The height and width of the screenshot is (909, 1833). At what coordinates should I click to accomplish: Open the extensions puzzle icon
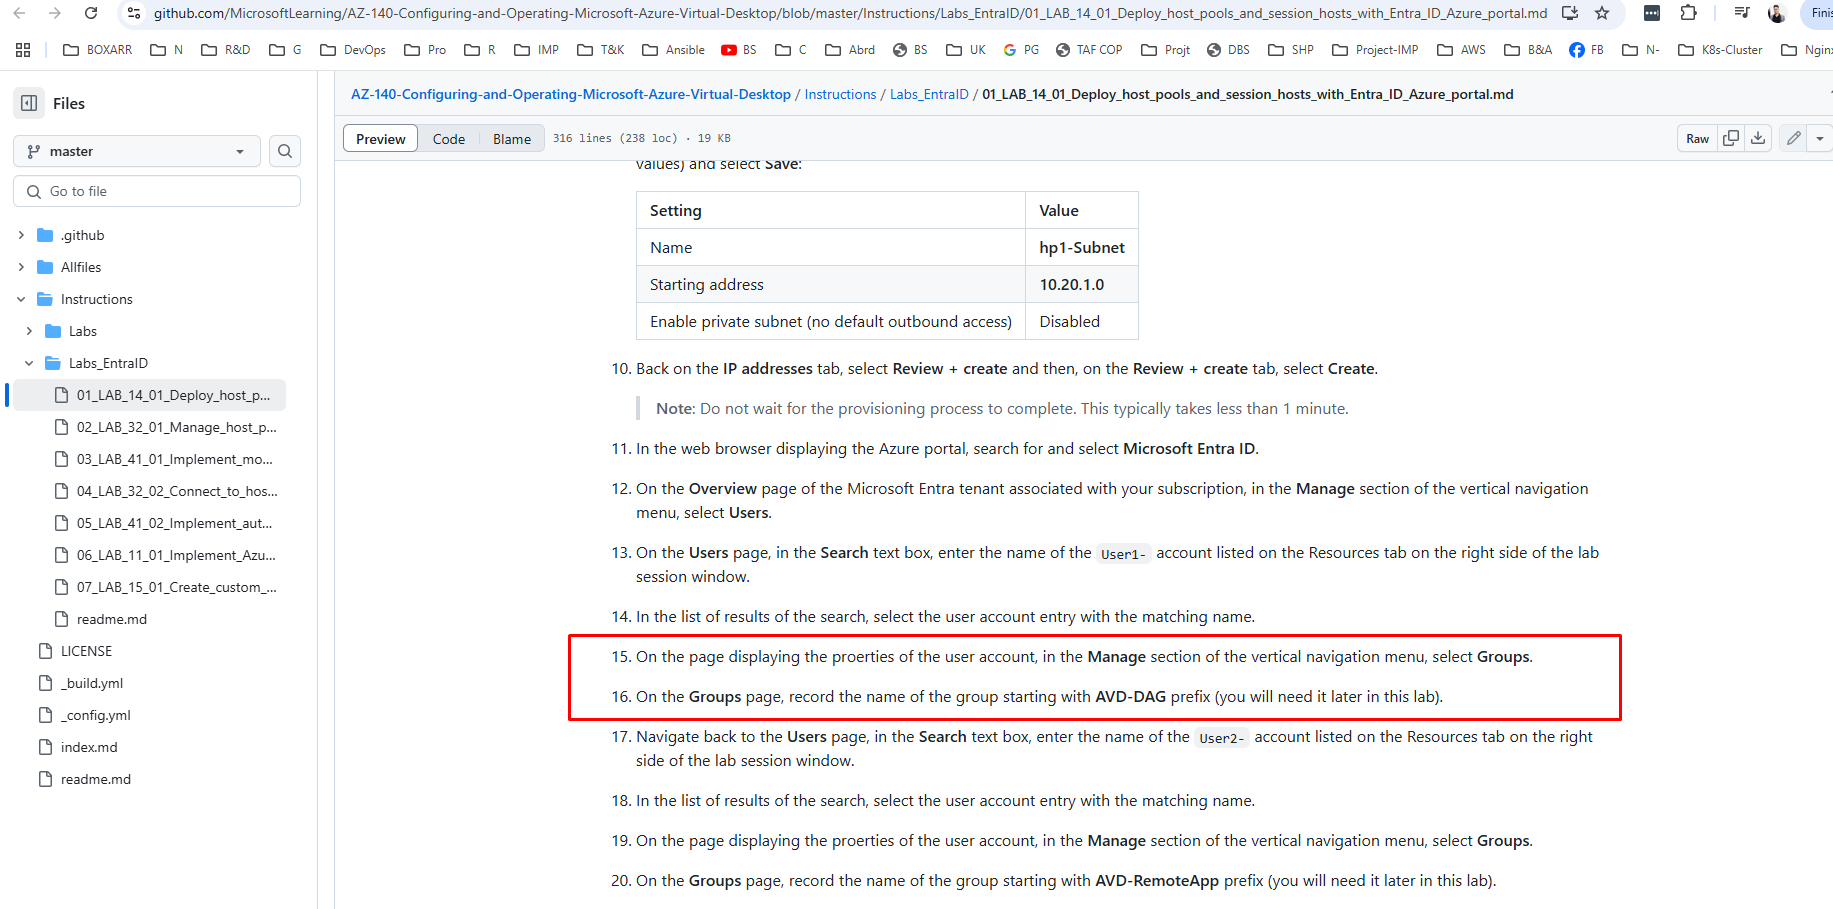tap(1688, 13)
